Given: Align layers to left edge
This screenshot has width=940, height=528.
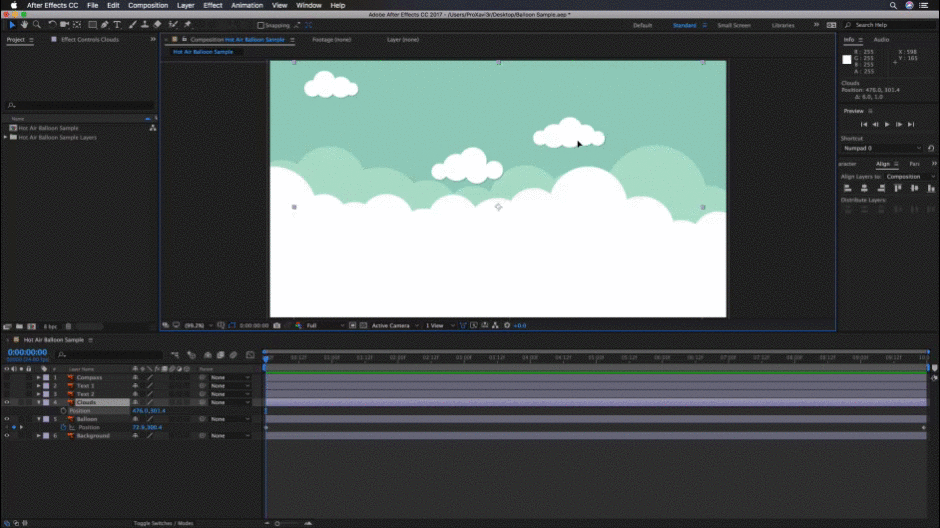Looking at the screenshot, I should click(848, 188).
